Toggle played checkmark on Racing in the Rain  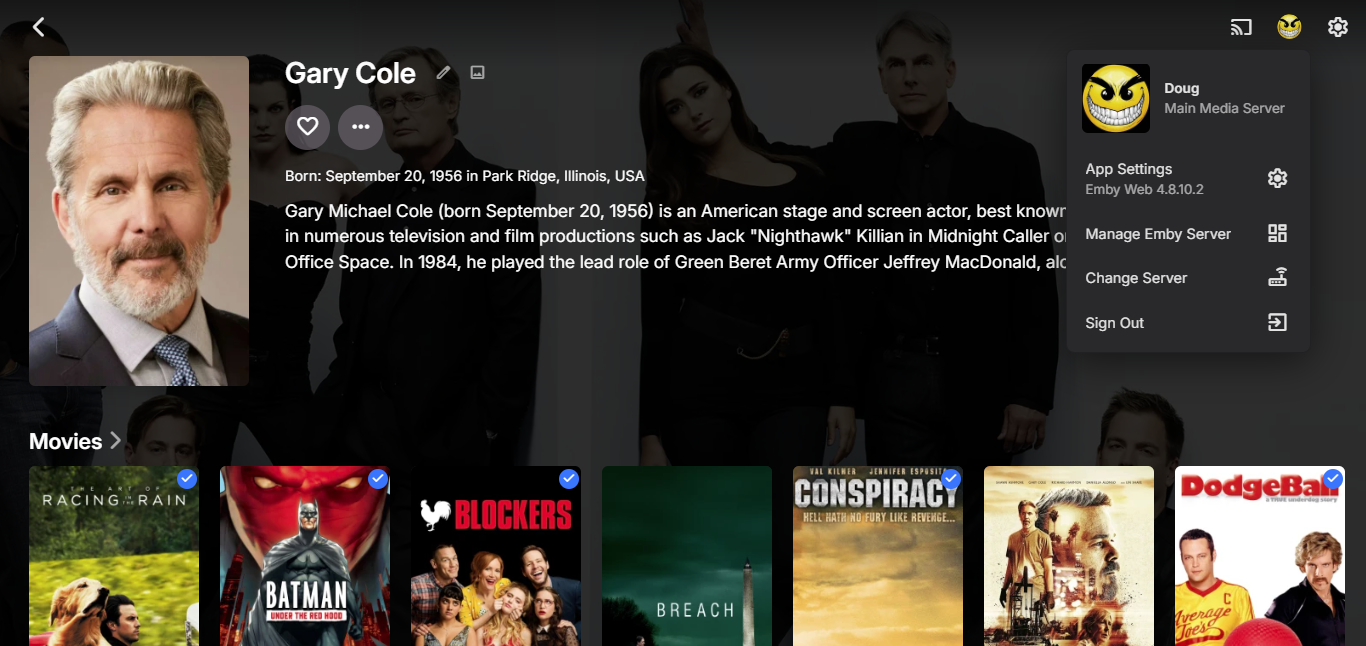click(x=187, y=479)
